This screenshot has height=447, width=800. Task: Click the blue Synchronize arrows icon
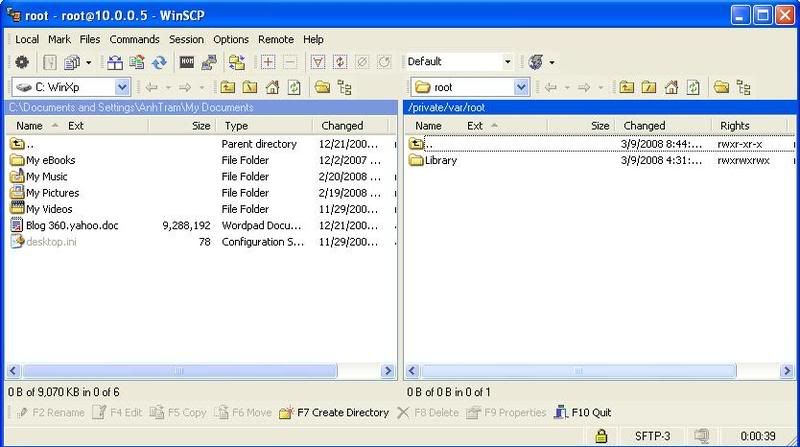point(159,62)
